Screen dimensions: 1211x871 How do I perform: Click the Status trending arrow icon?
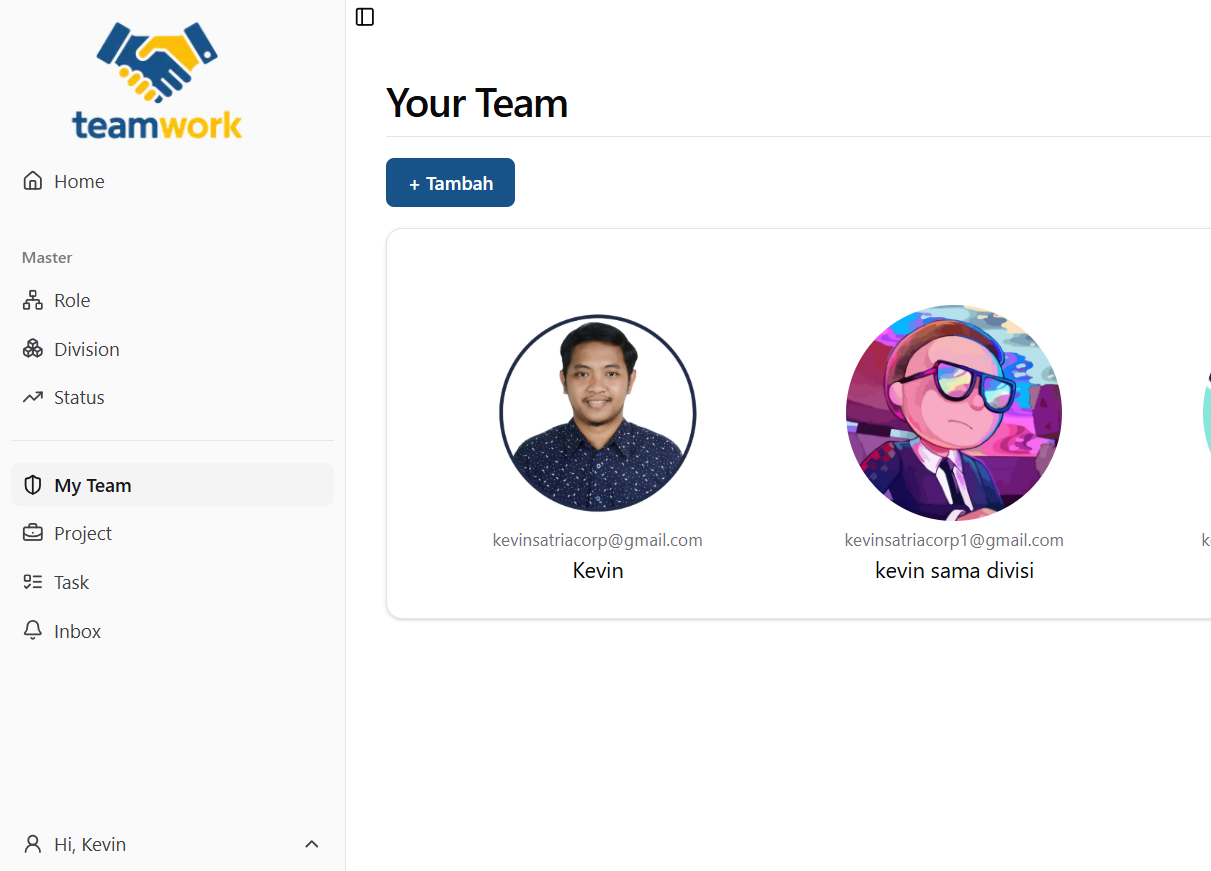[x=33, y=397]
